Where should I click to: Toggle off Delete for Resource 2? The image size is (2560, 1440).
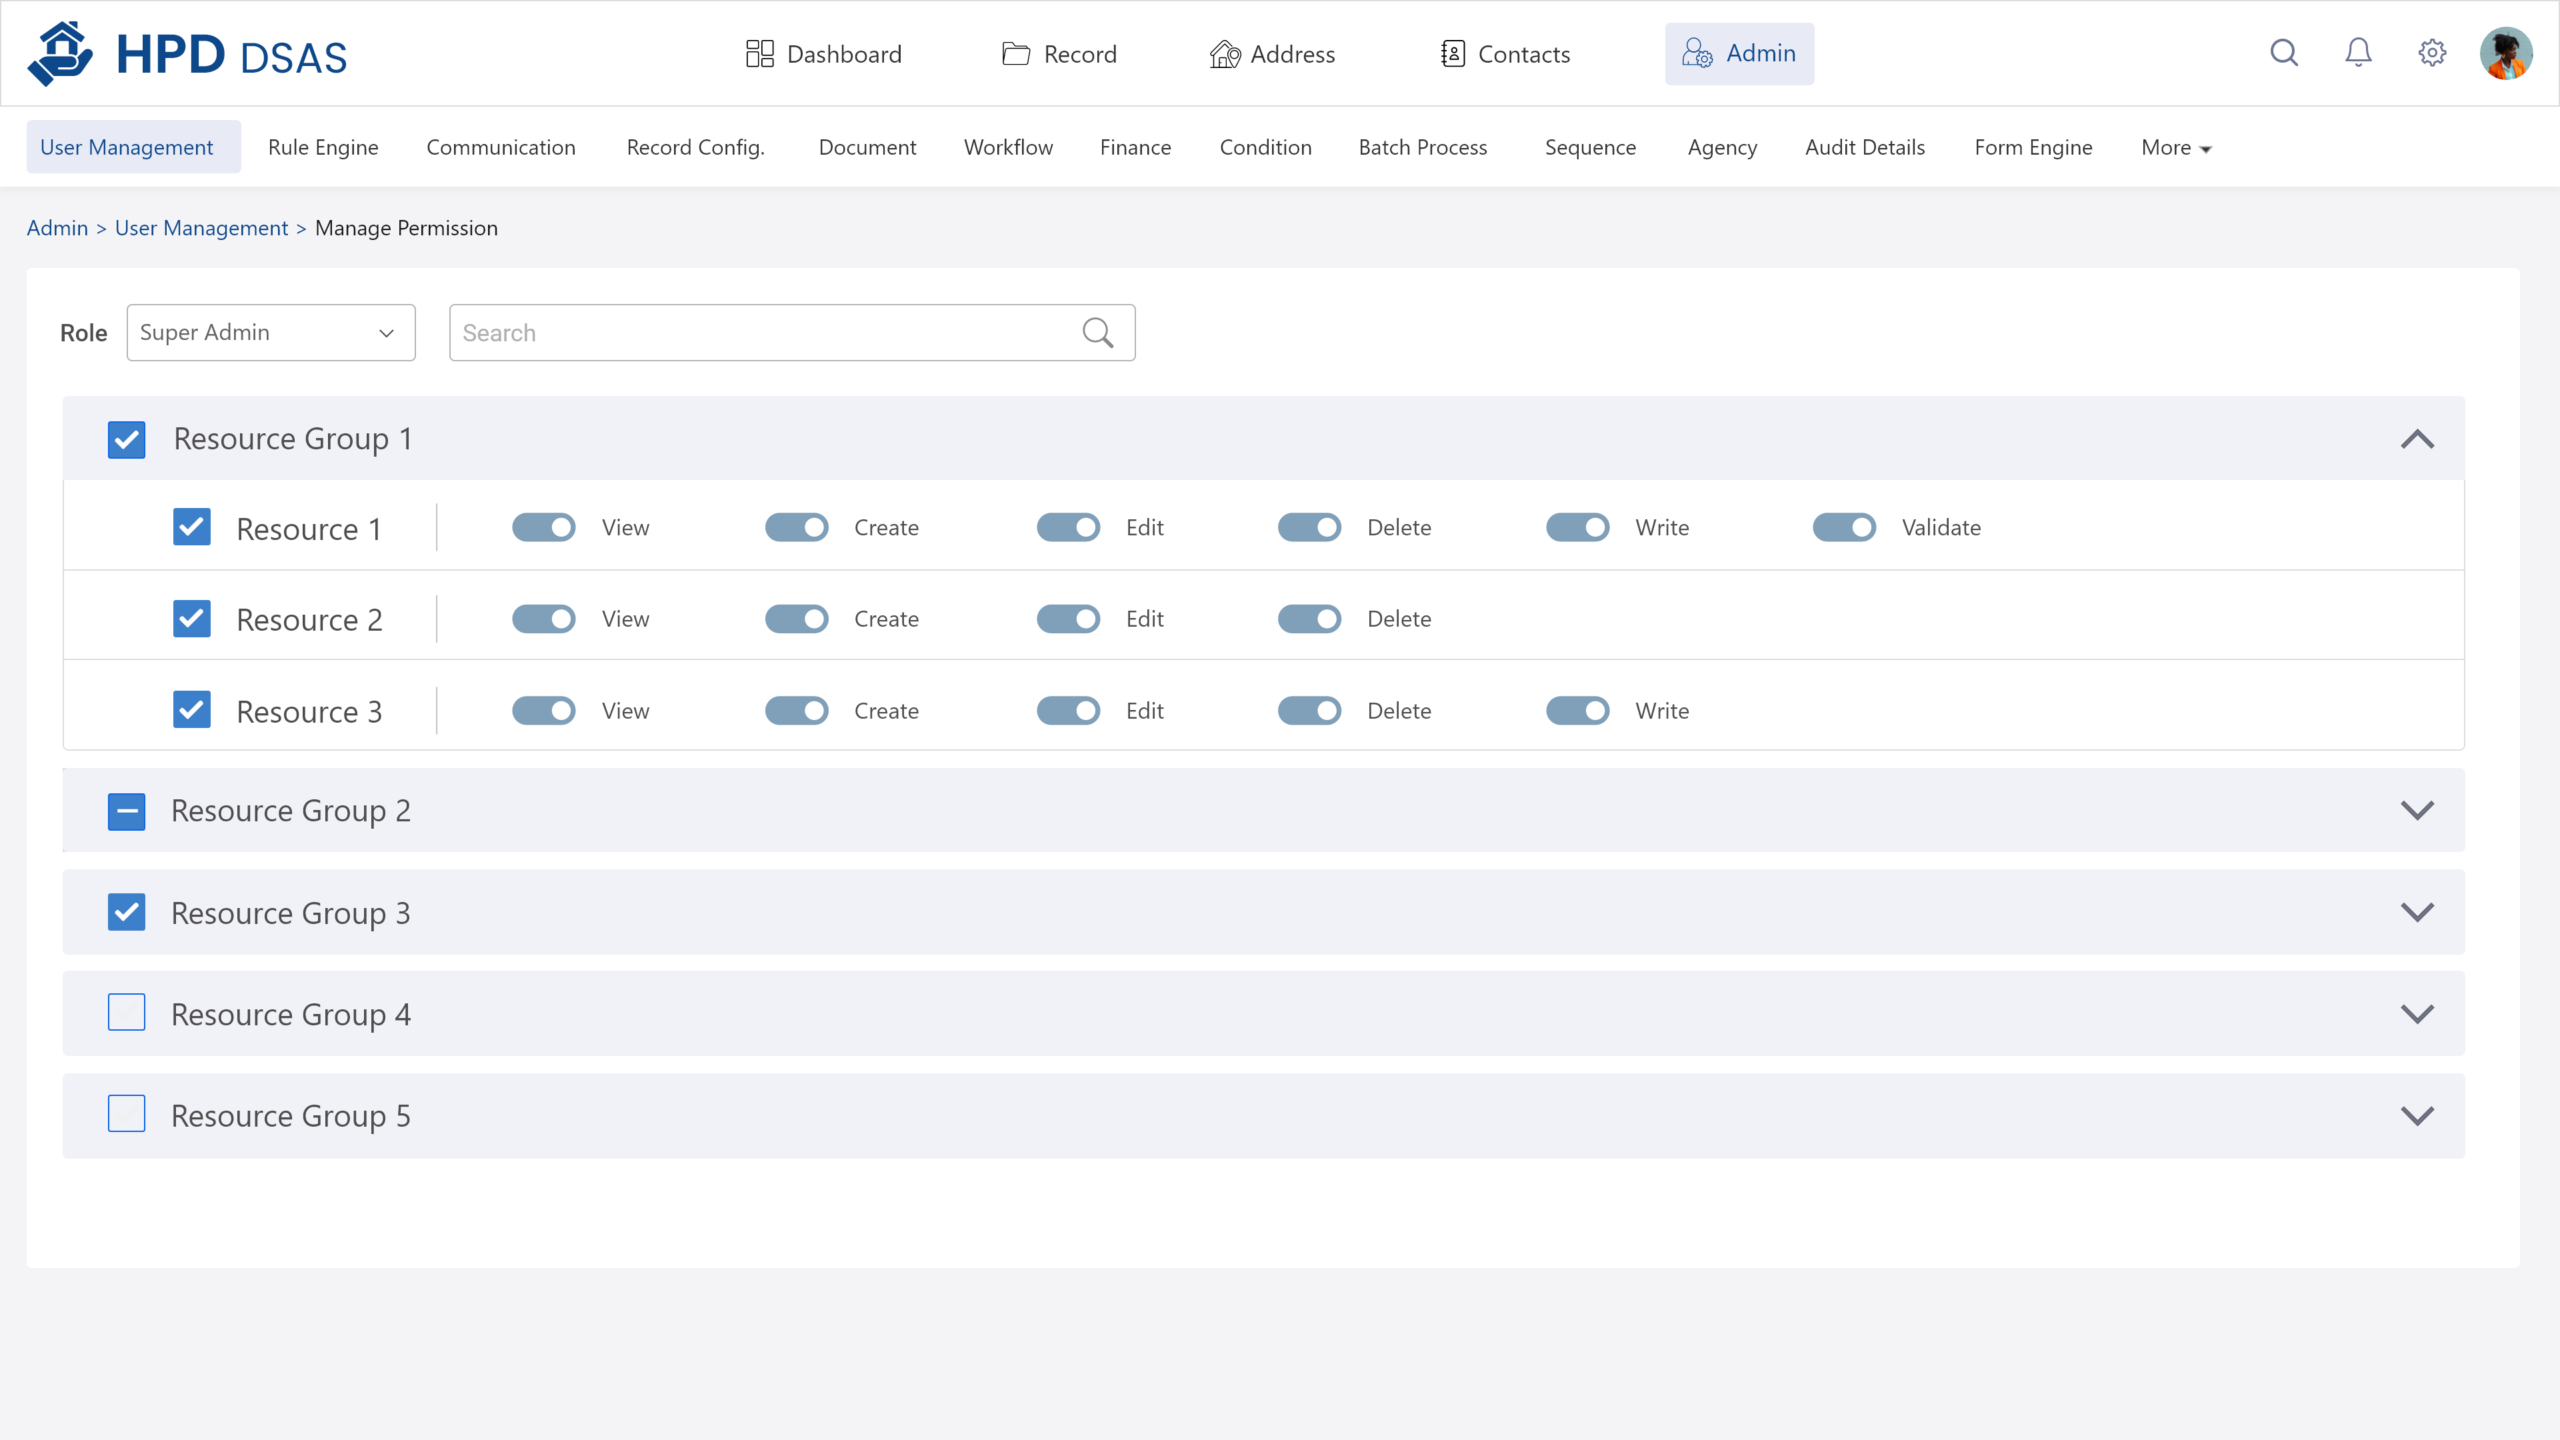click(x=1309, y=619)
